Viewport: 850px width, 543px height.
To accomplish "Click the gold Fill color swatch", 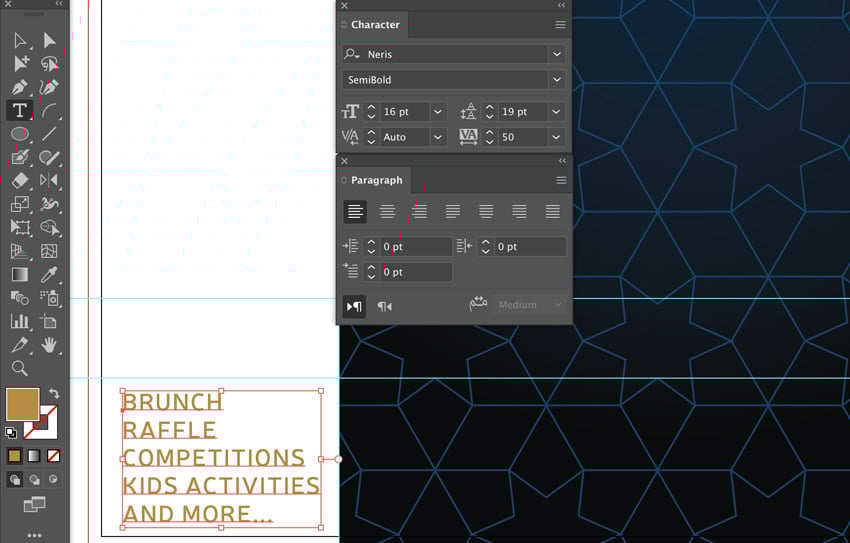I will pos(22,404).
